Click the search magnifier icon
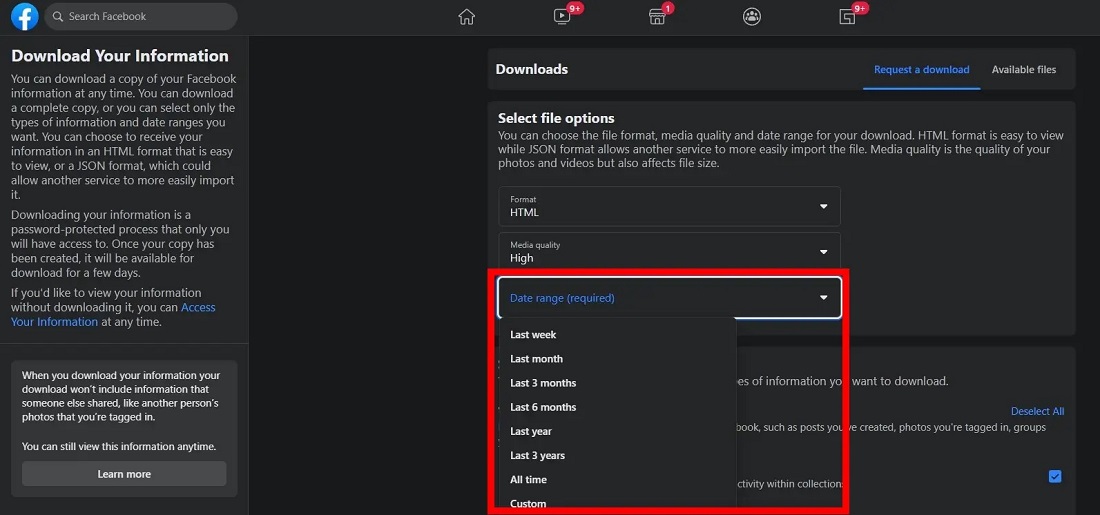The width and height of the screenshot is (1100, 515). (x=58, y=16)
